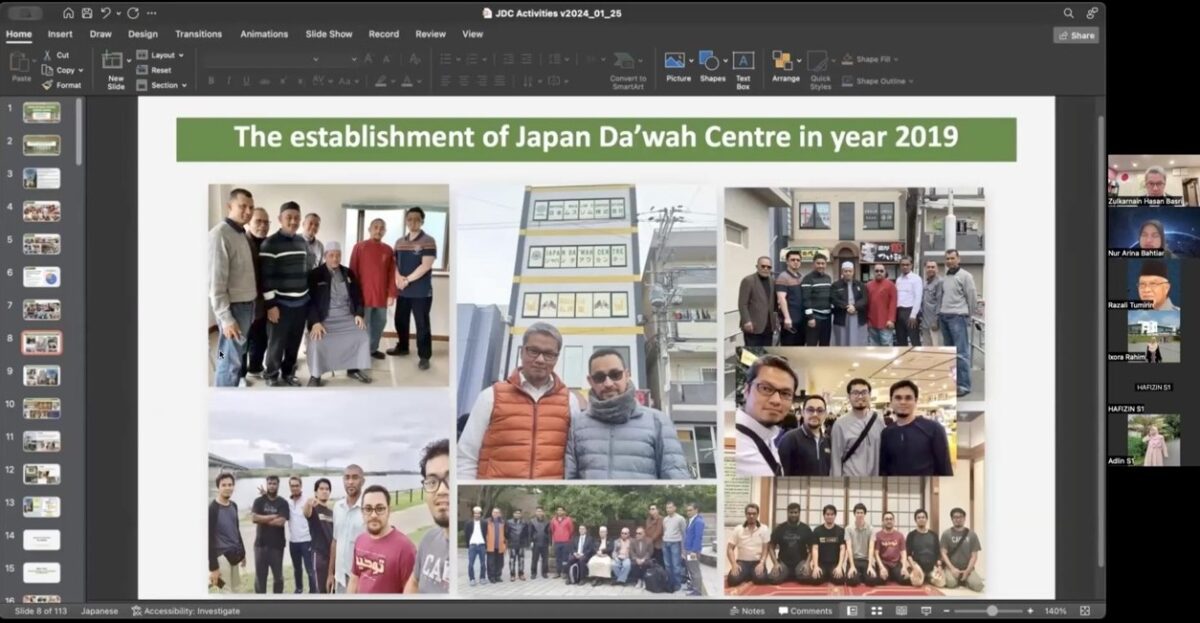The image size is (1200, 623).
Task: Align text left
Action: (x=446, y=81)
